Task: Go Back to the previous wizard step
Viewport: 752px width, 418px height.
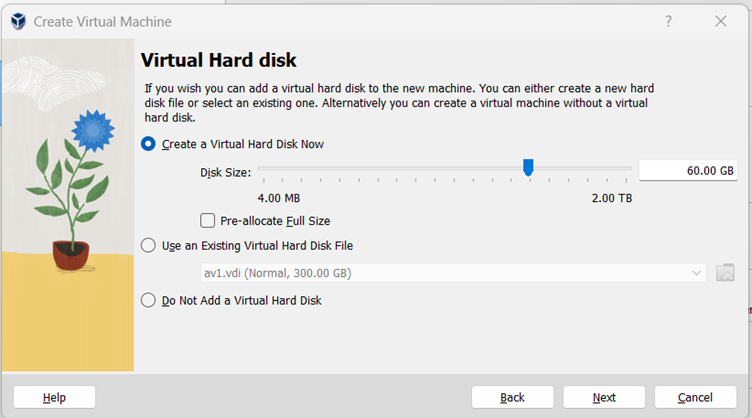Action: (x=512, y=397)
